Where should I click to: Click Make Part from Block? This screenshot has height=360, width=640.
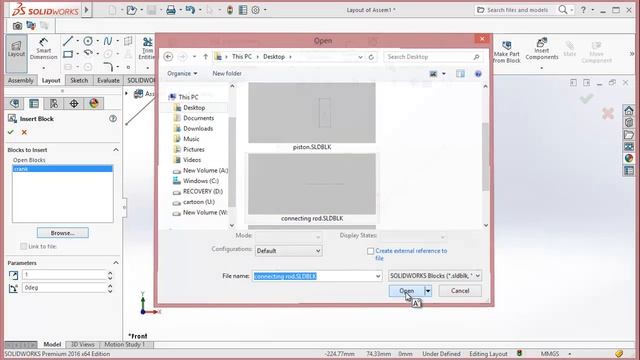pyautogui.click(x=507, y=52)
